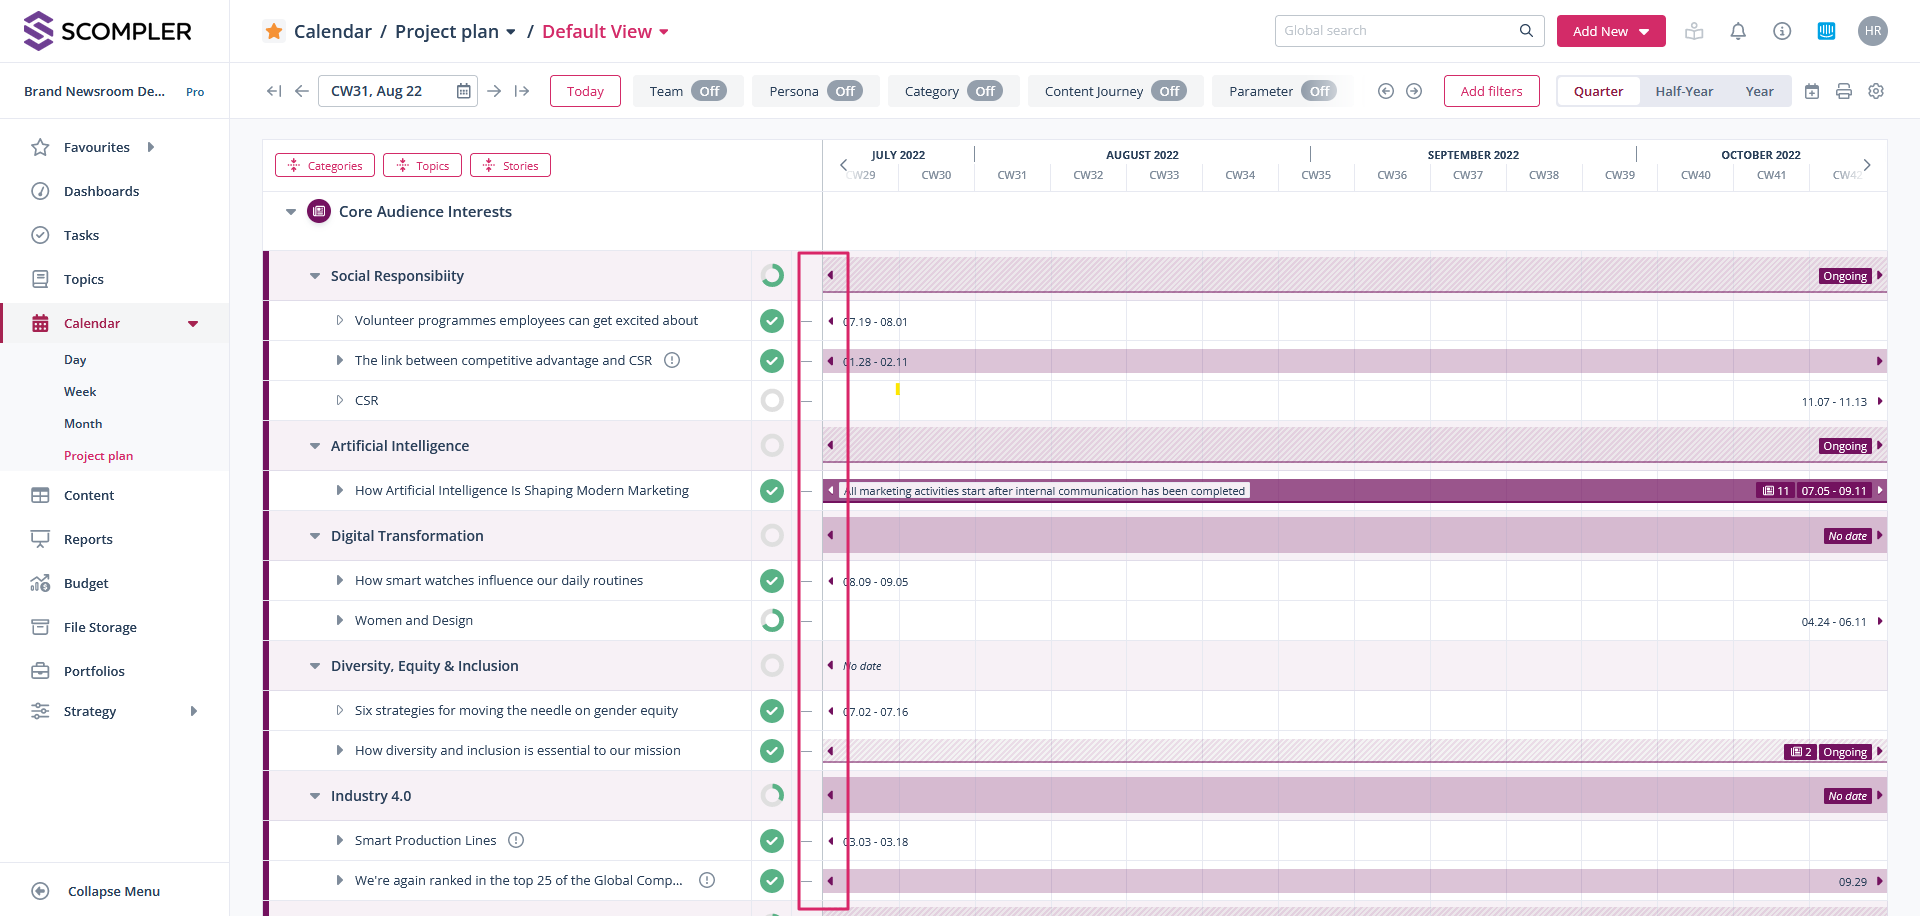Toggle the Team filter switch
The width and height of the screenshot is (1920, 916).
click(x=709, y=91)
